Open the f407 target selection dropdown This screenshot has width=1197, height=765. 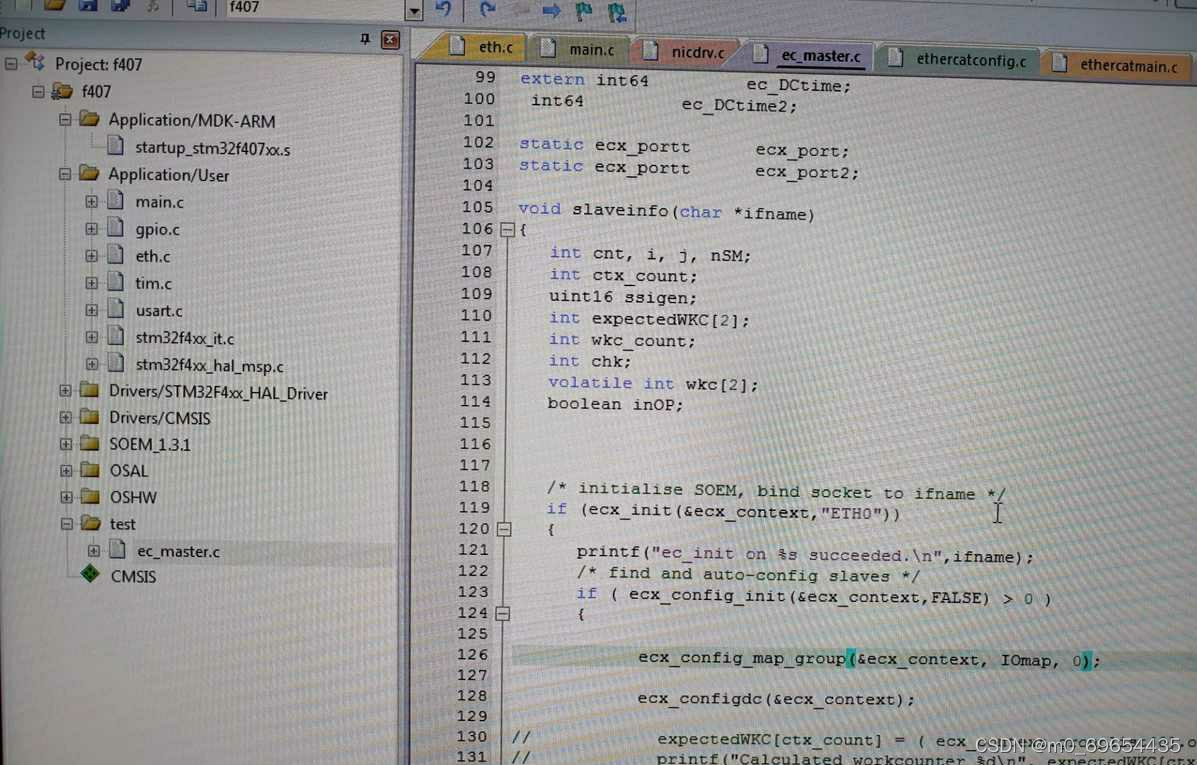coord(412,9)
